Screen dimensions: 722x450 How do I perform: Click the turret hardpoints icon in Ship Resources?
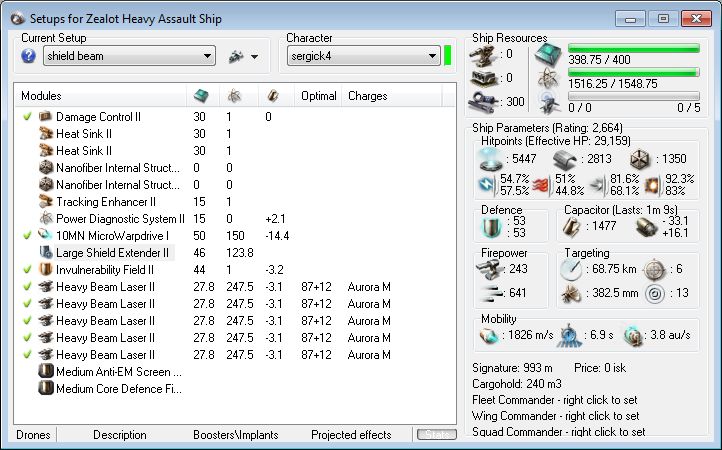pos(482,55)
